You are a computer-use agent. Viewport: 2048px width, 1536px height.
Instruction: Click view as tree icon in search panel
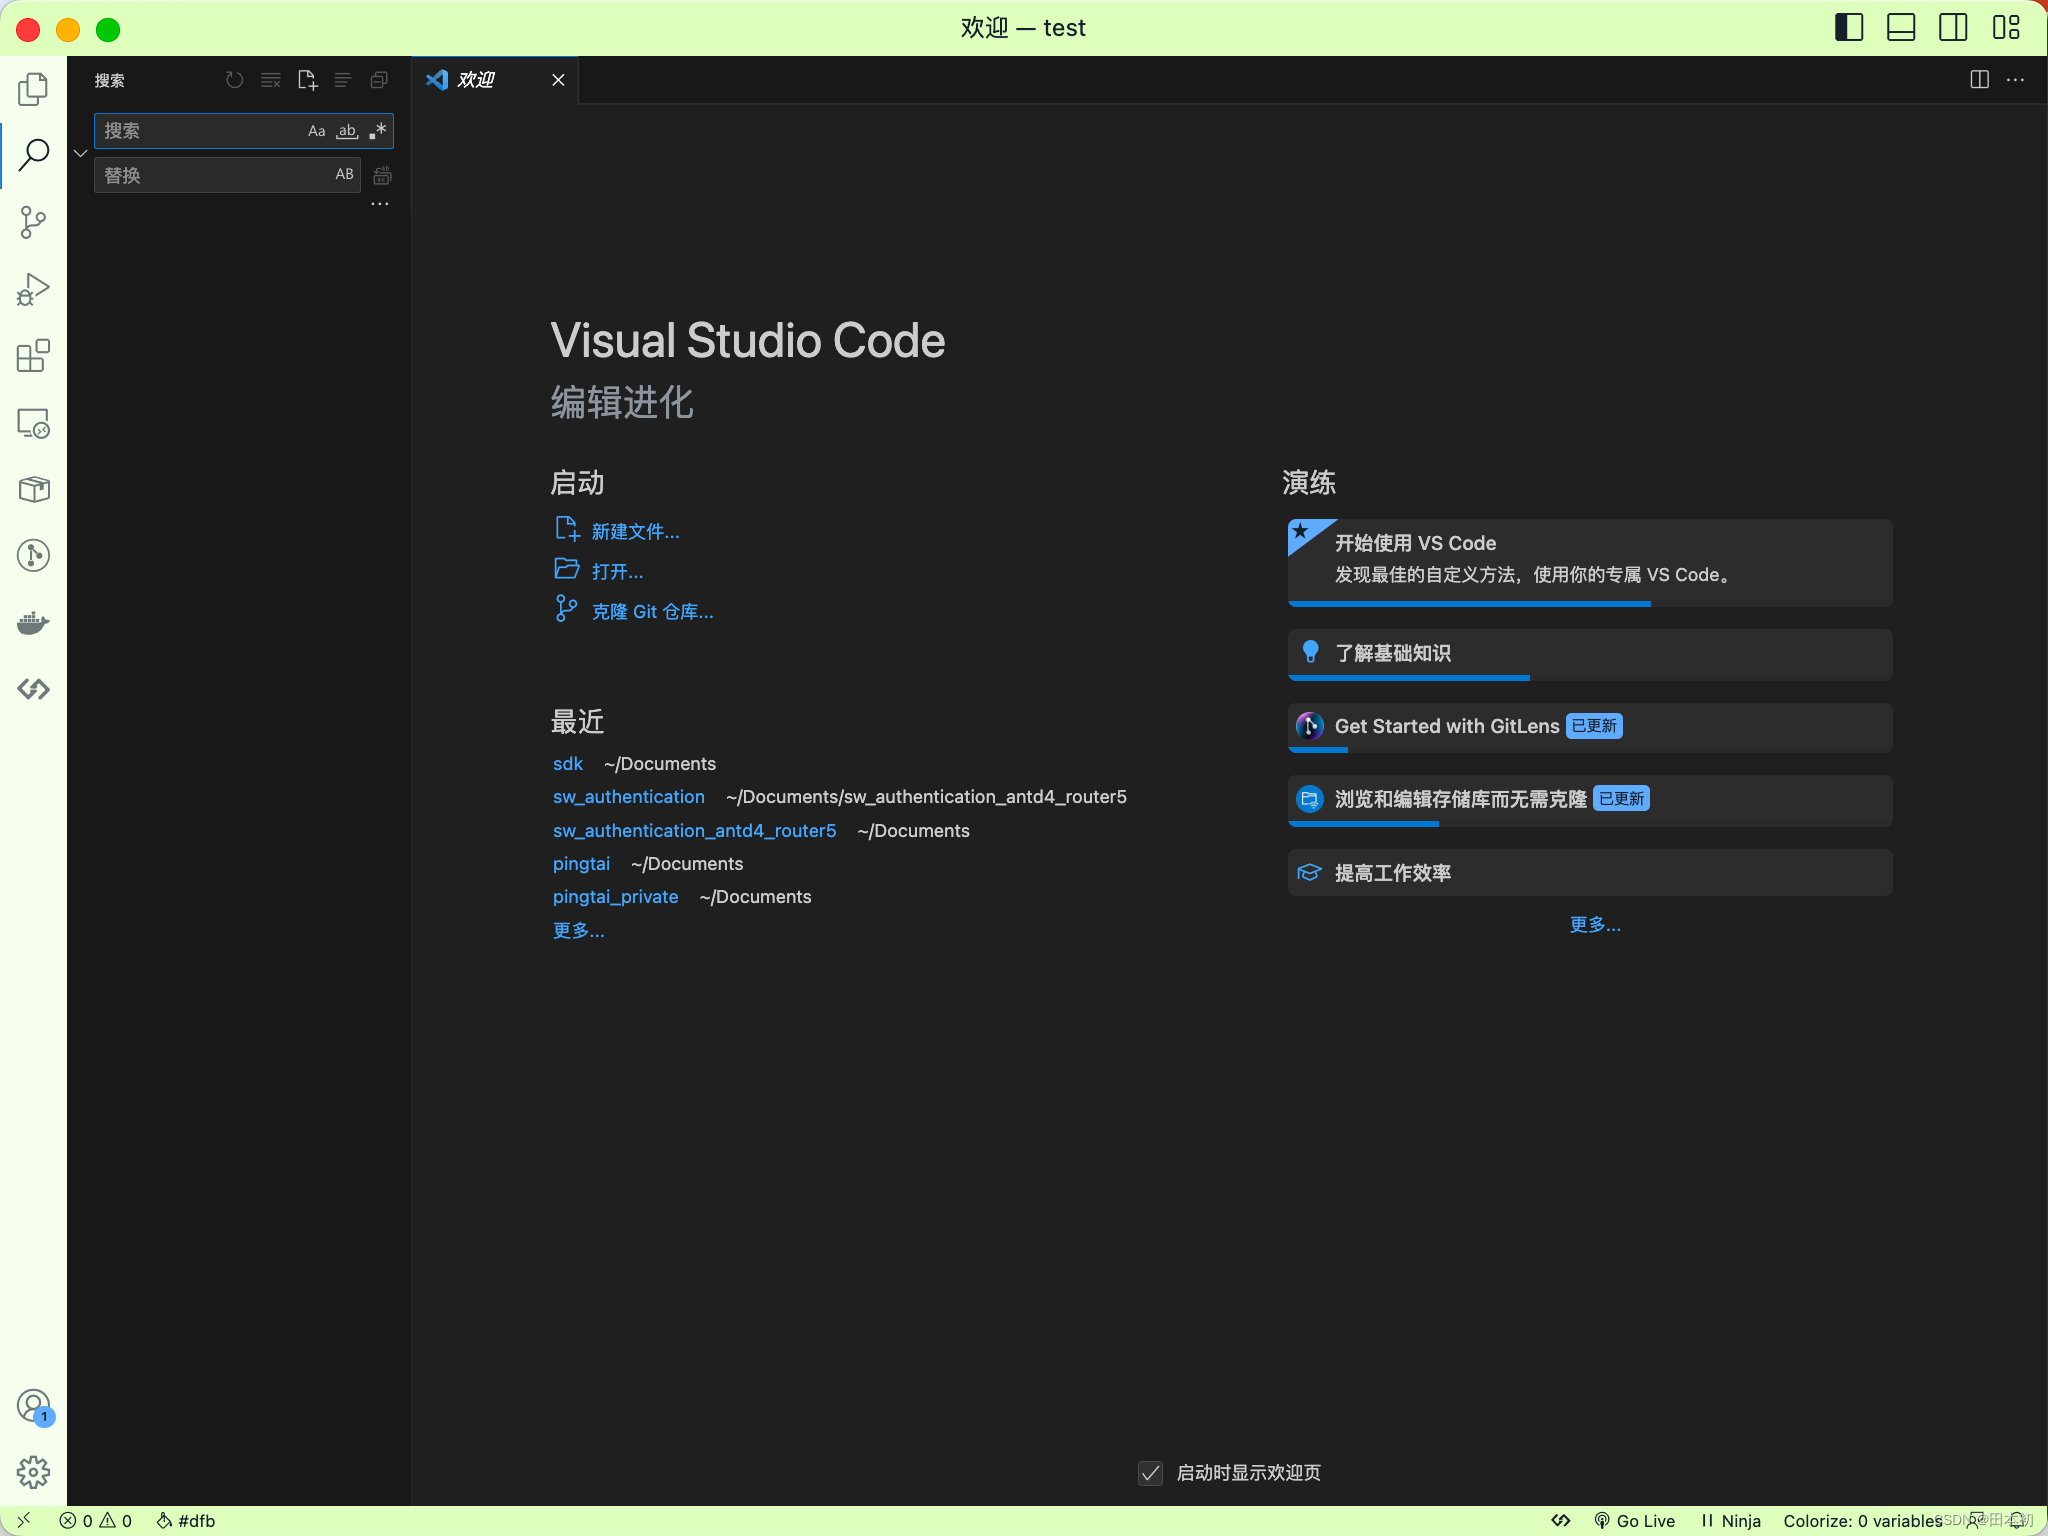pyautogui.click(x=343, y=80)
